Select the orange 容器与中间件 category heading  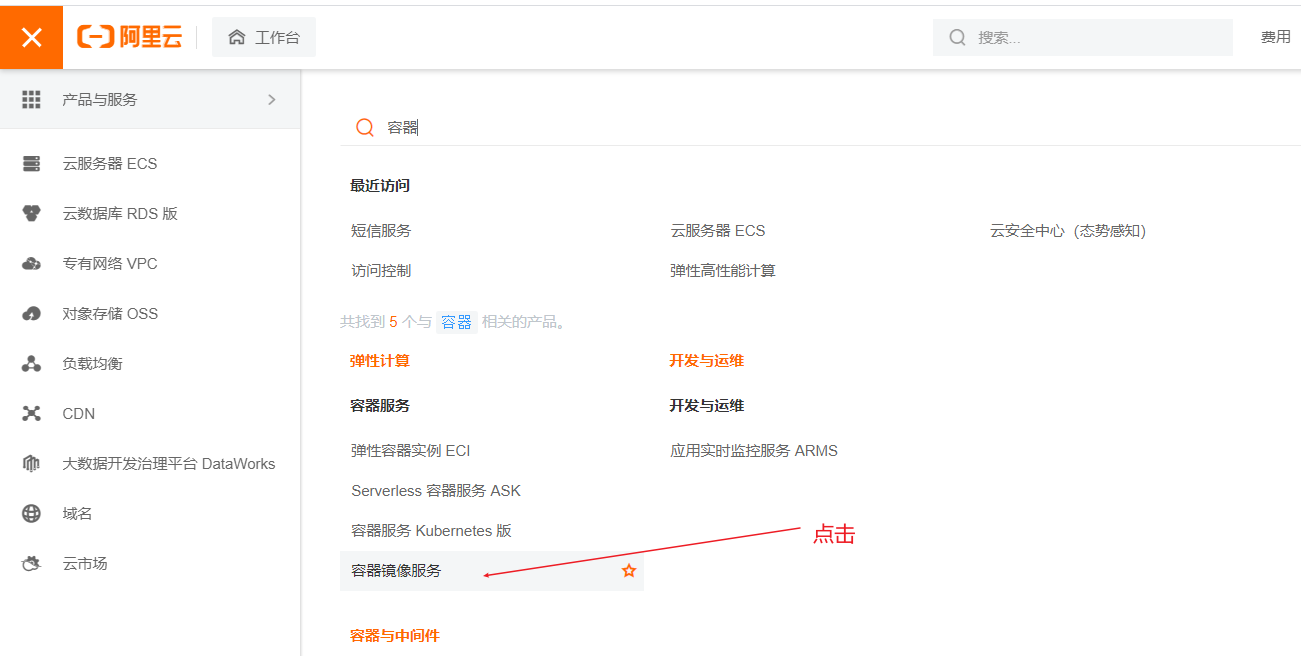click(x=395, y=635)
